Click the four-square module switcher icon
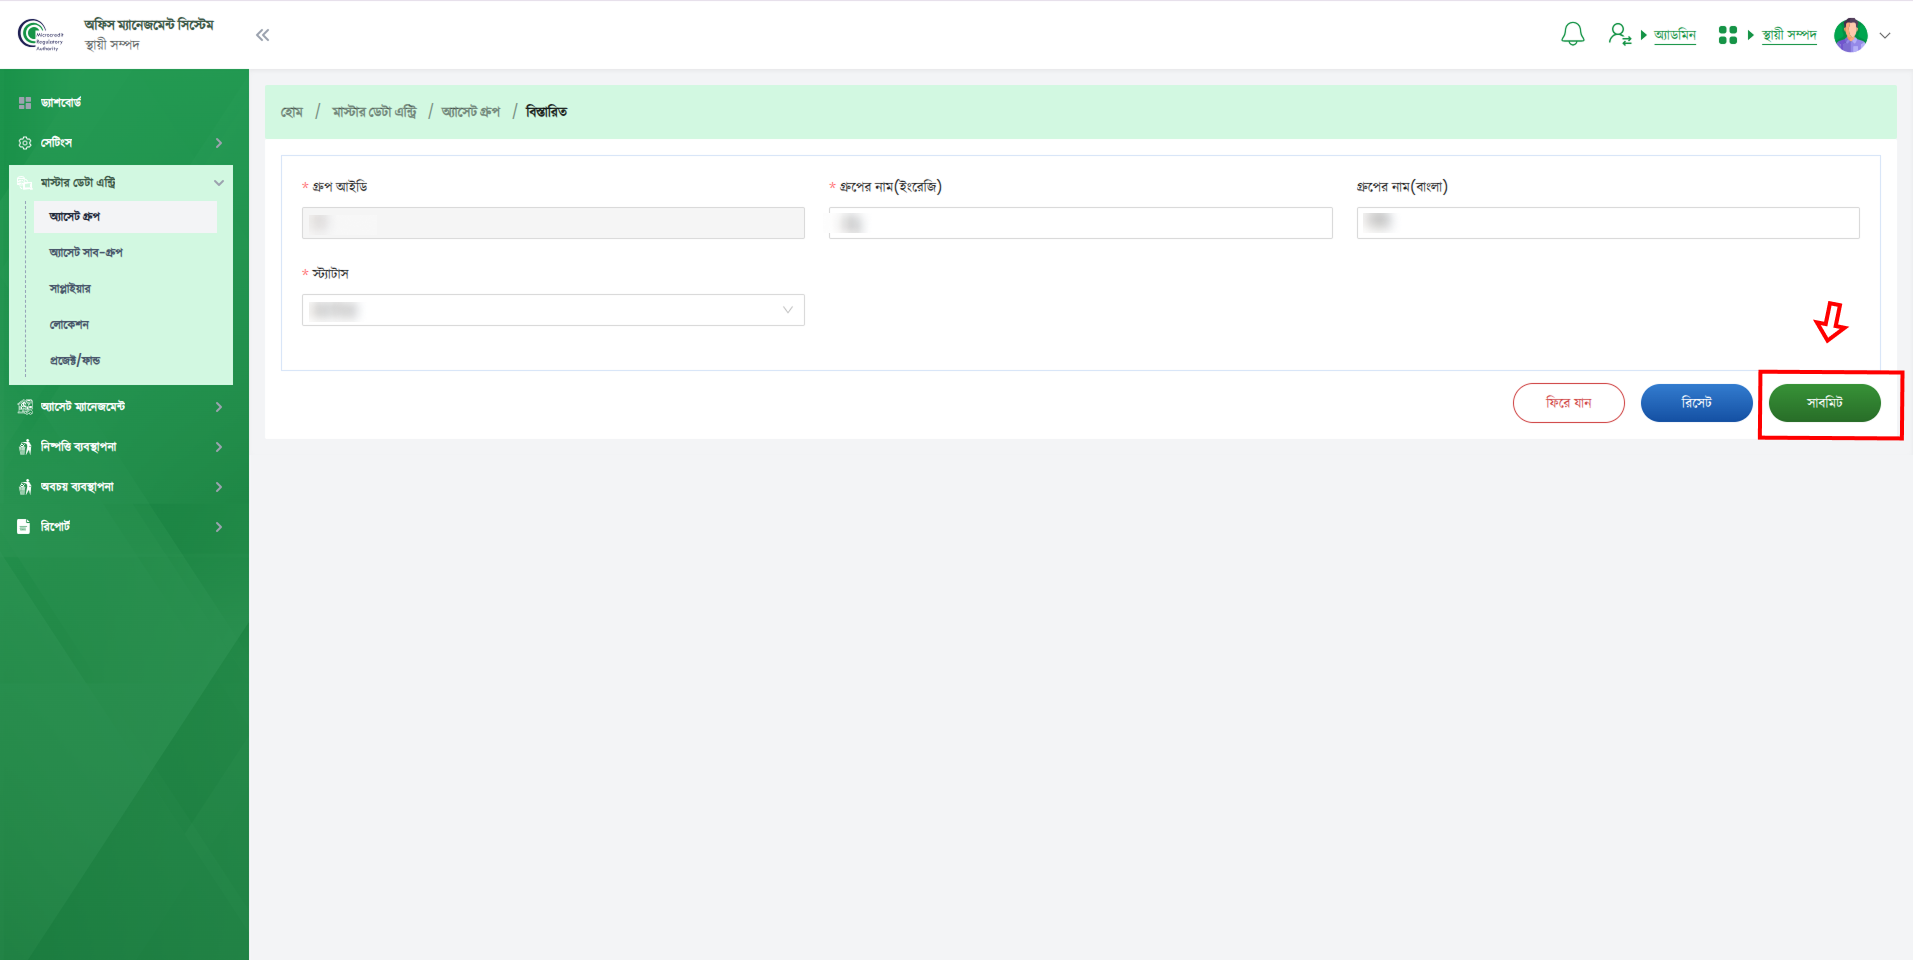 (1727, 35)
